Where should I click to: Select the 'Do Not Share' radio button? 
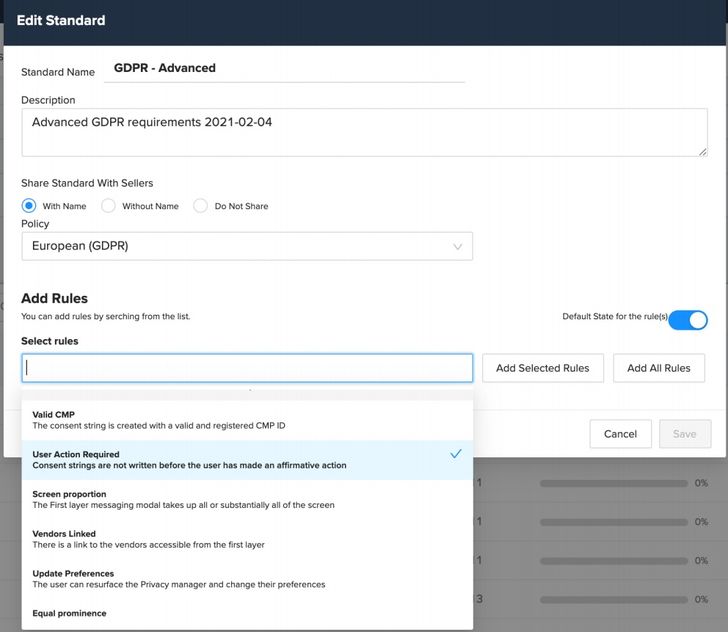[201, 205]
